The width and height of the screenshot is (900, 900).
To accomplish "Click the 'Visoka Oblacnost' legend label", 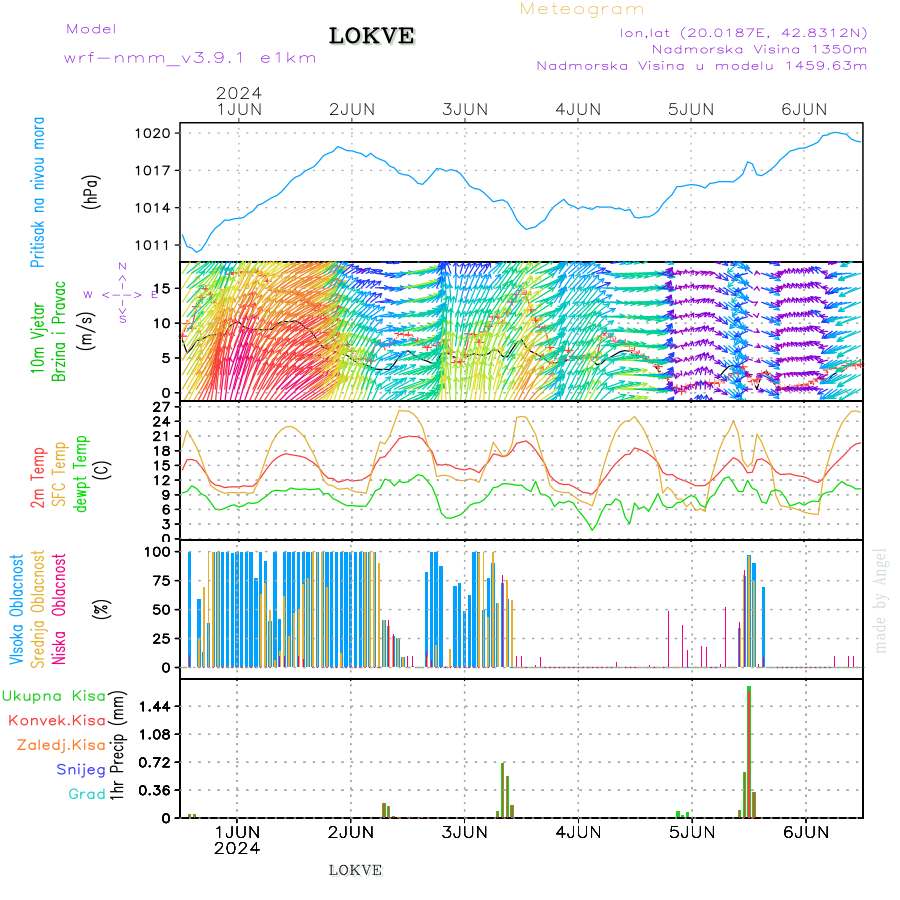I will click(x=17, y=609).
